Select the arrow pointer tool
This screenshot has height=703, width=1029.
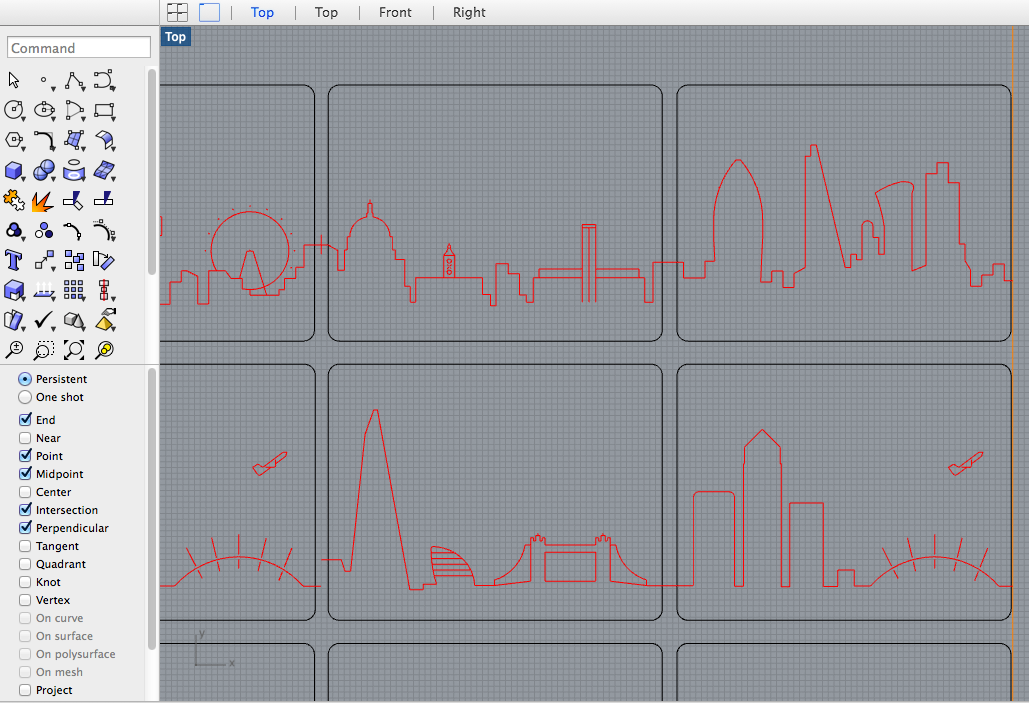pyautogui.click(x=14, y=80)
